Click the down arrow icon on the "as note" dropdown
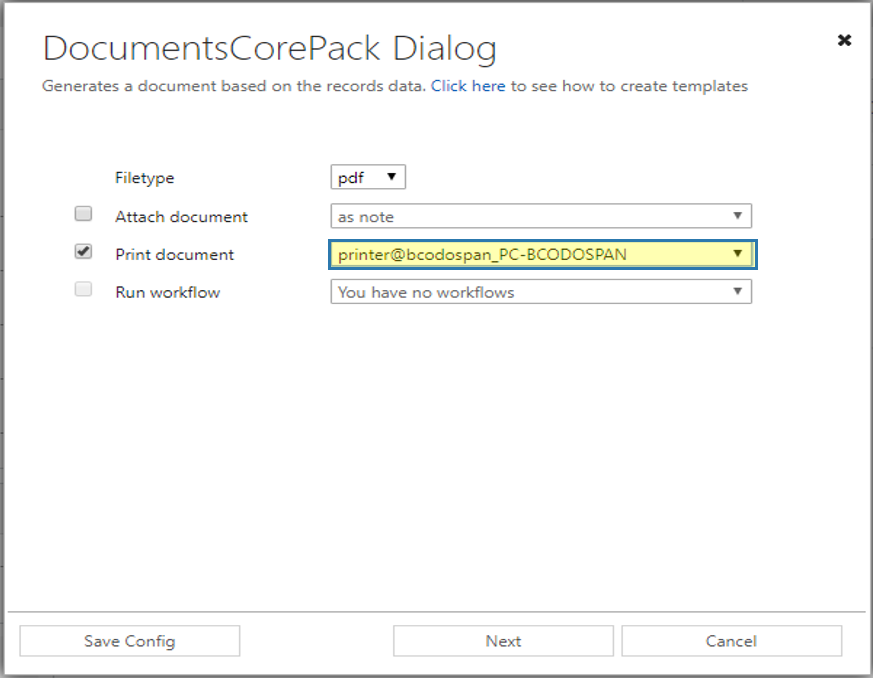874x678 pixels. coord(737,216)
